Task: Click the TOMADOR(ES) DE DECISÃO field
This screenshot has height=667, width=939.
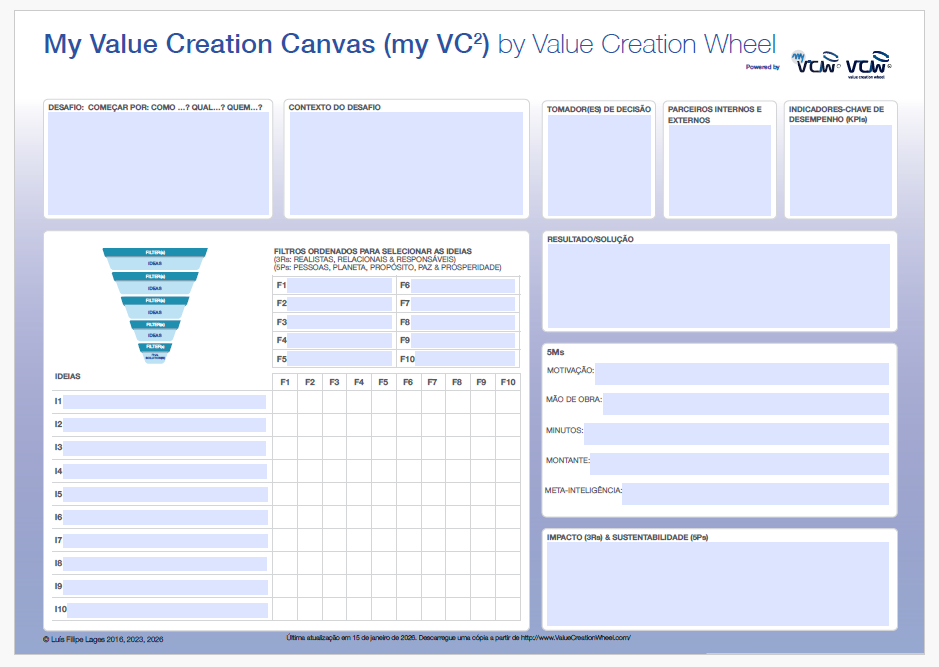Action: tap(599, 165)
